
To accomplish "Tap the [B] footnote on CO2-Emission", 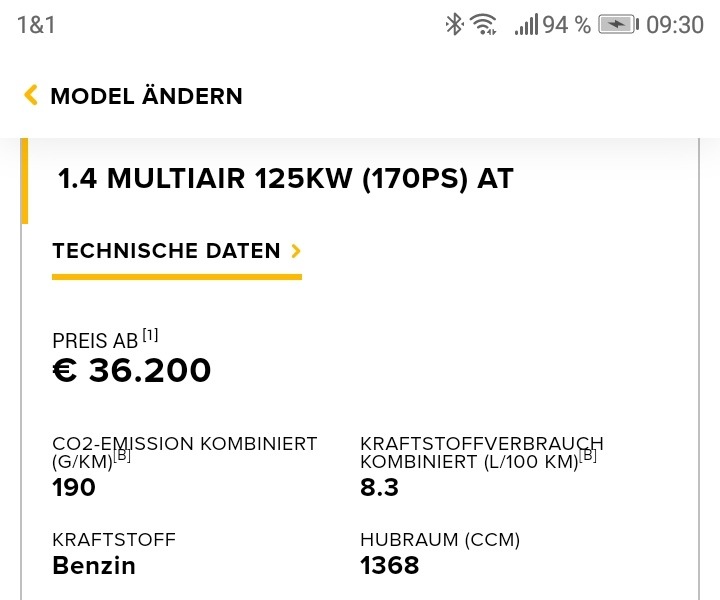I will pos(122,456).
